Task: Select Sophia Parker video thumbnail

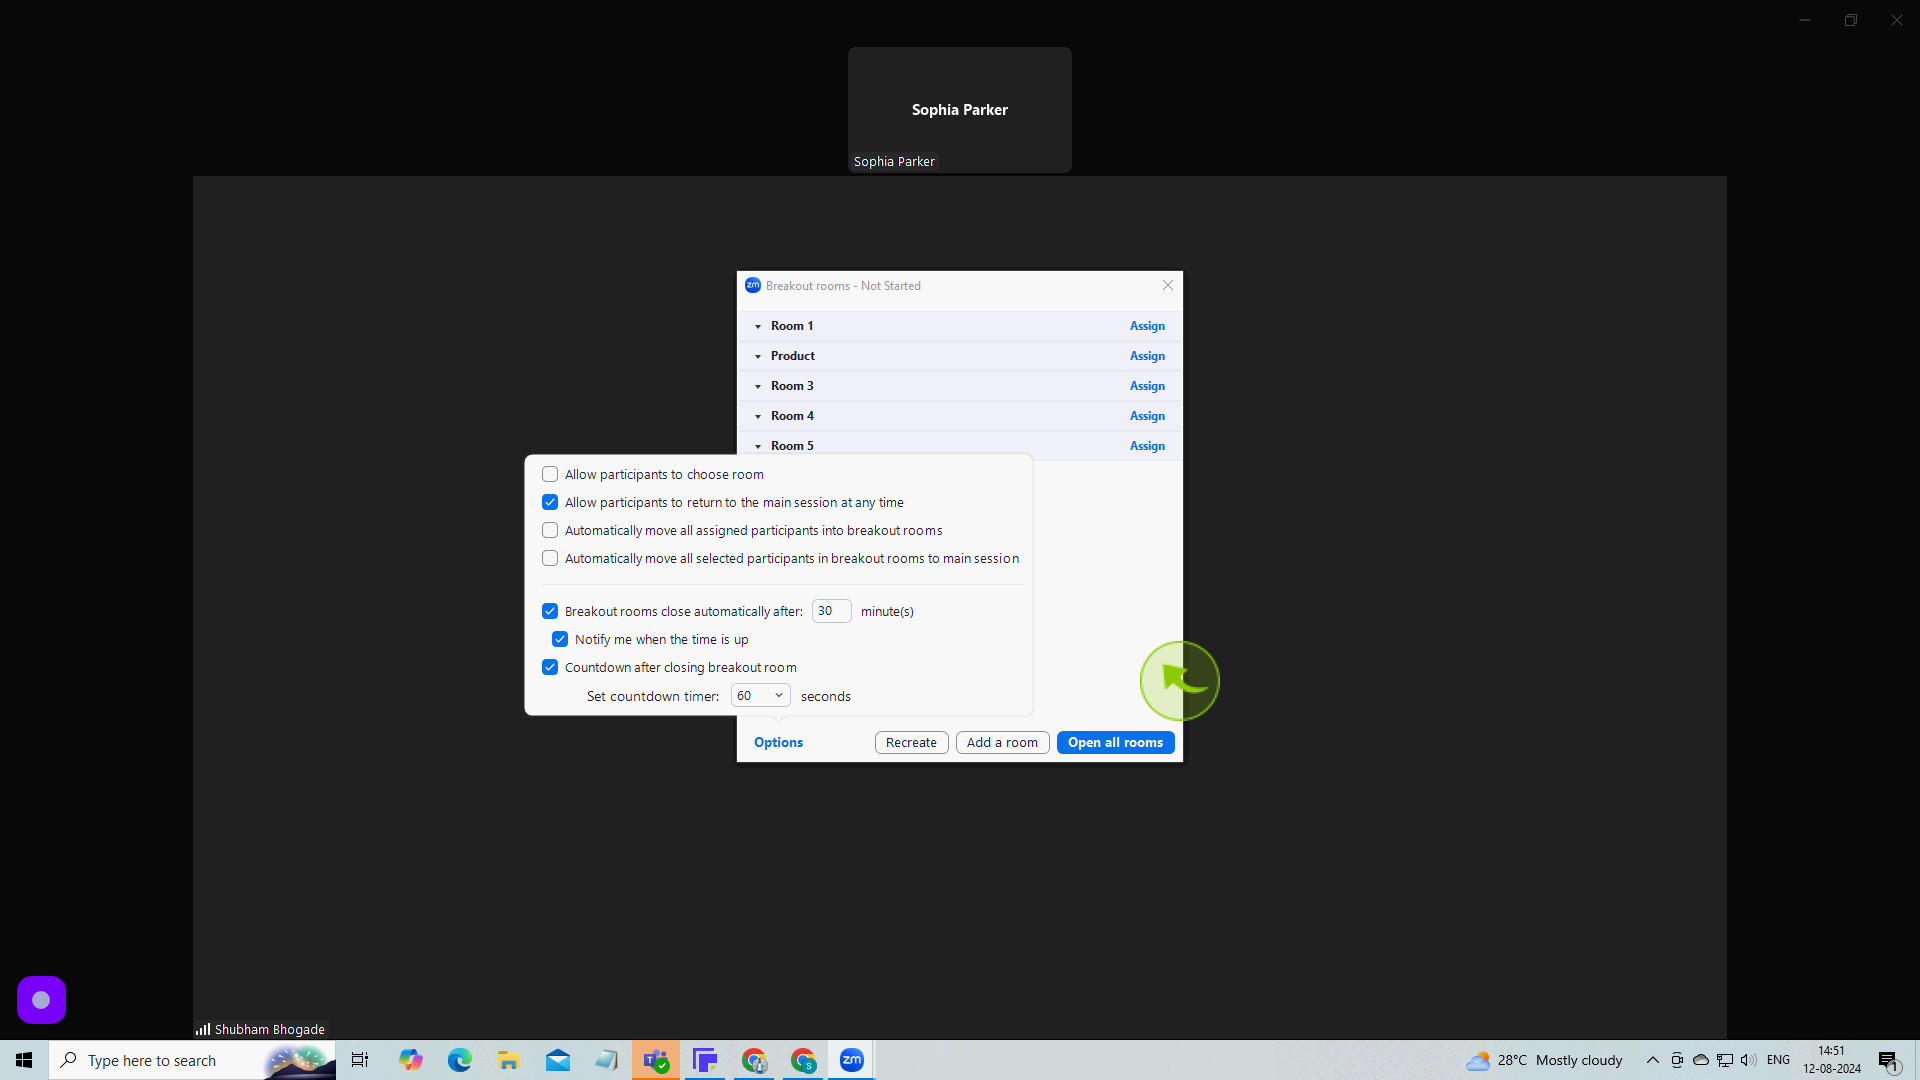Action: pyautogui.click(x=960, y=110)
